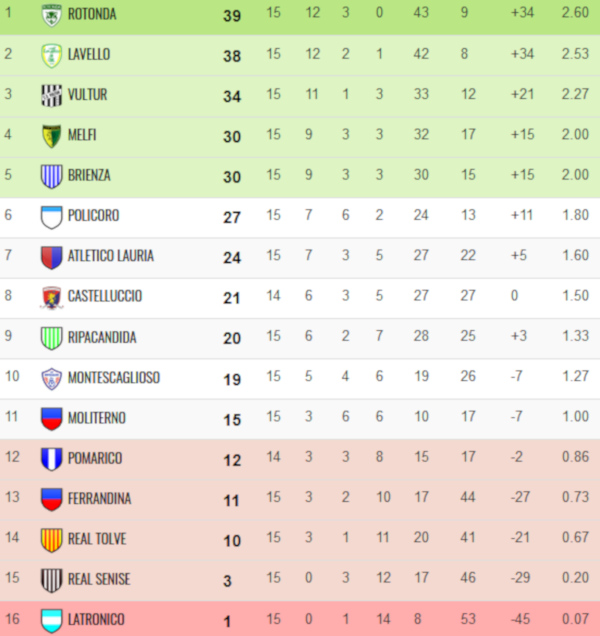Select the Brienza blue striped shield
The width and height of the screenshot is (600, 636).
click(52, 176)
